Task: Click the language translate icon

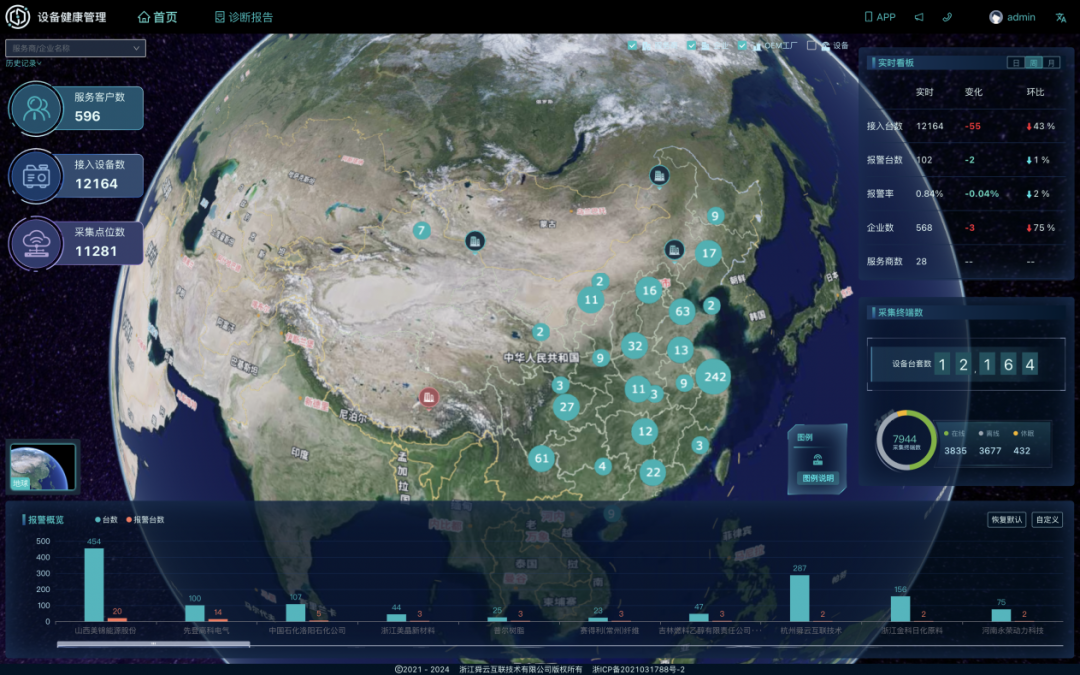Action: [x=1061, y=18]
